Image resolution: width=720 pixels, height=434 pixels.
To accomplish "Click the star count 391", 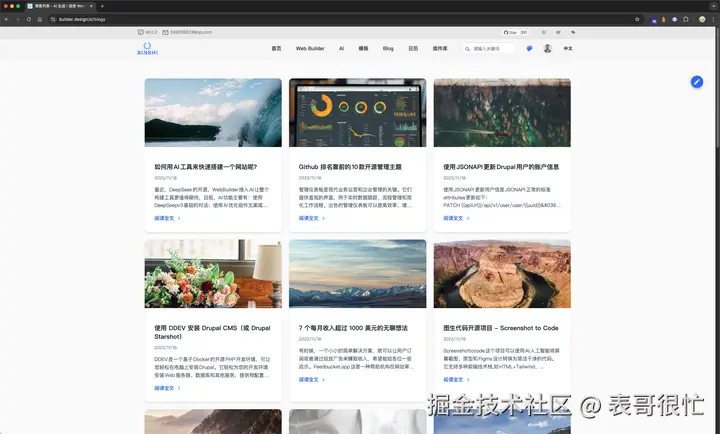I will point(523,33).
